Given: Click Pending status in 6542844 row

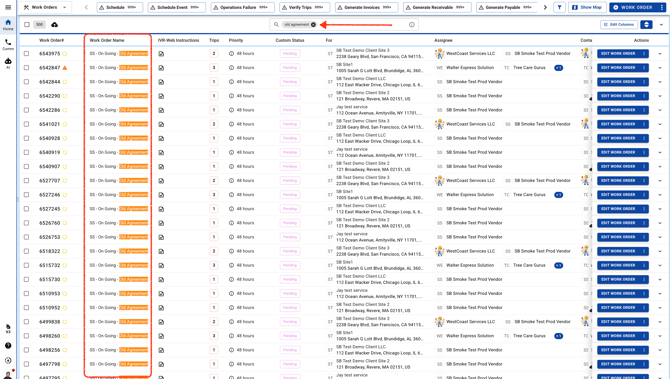Looking at the screenshot, I should [x=290, y=82].
